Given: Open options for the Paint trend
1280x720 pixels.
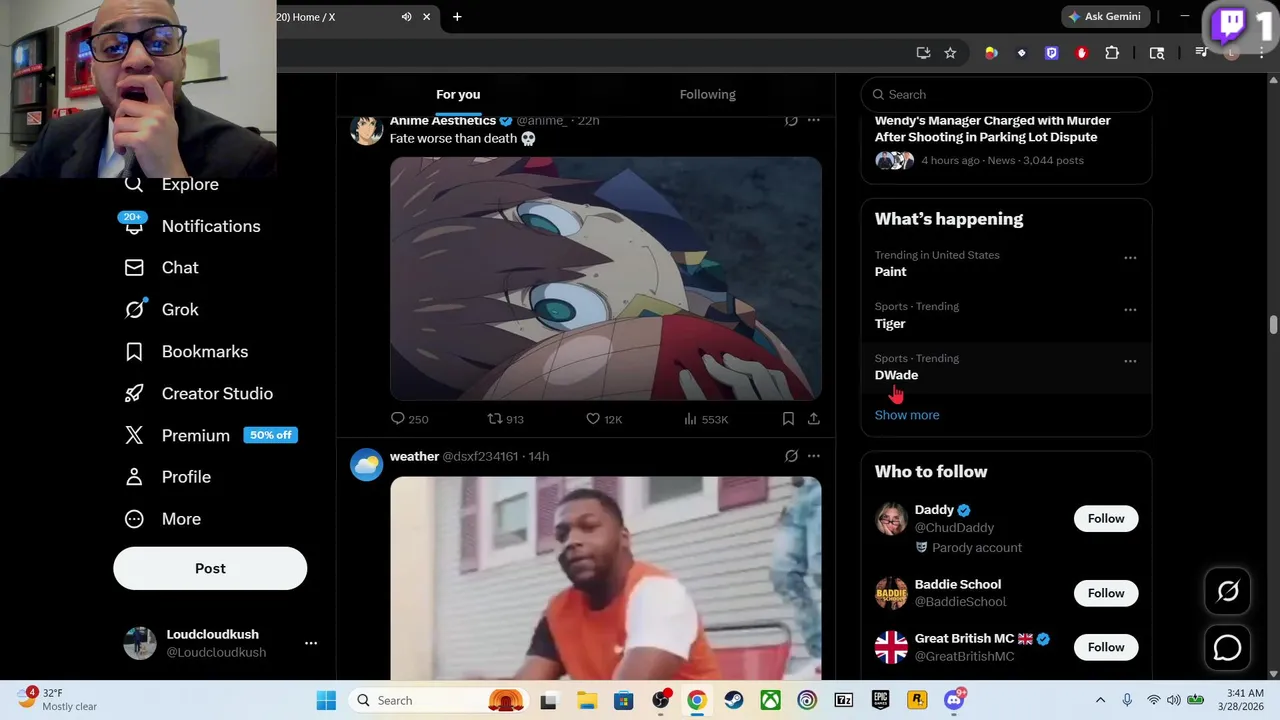Looking at the screenshot, I should click(x=1130, y=258).
